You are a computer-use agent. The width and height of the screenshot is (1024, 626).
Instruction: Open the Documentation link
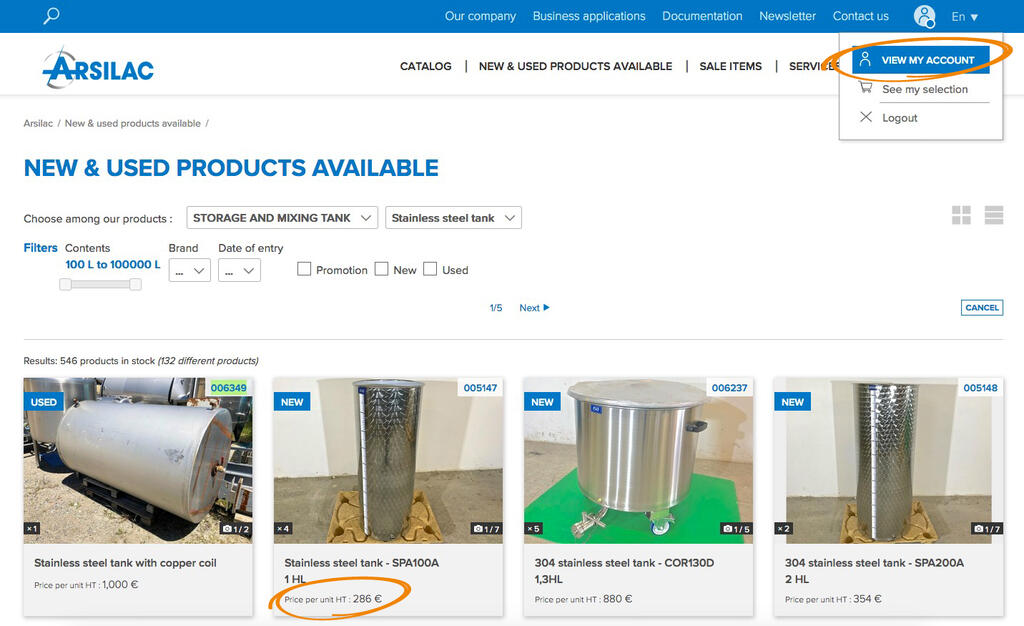(x=702, y=16)
